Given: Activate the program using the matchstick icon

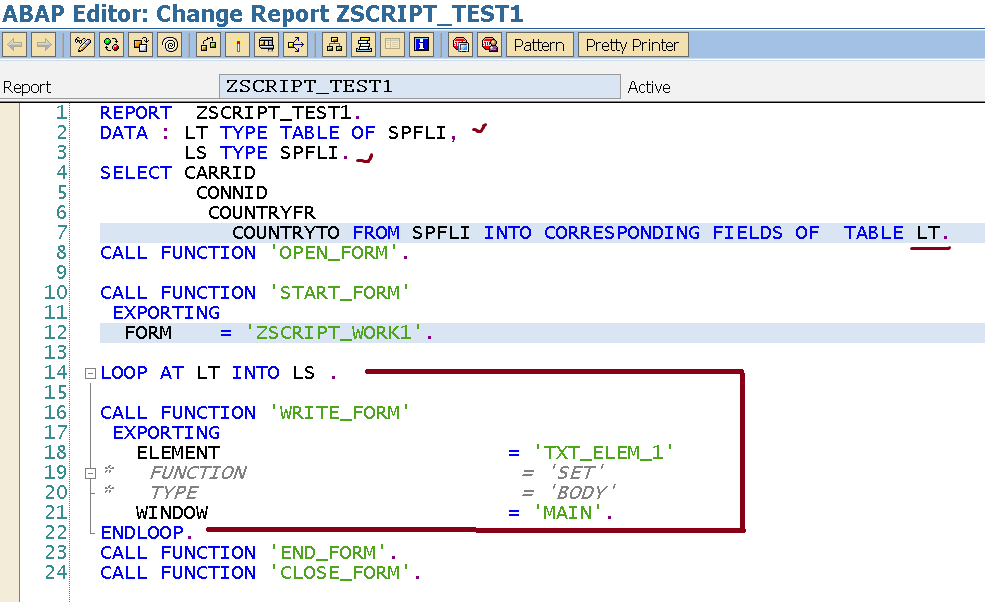Looking at the screenshot, I should tap(236, 44).
